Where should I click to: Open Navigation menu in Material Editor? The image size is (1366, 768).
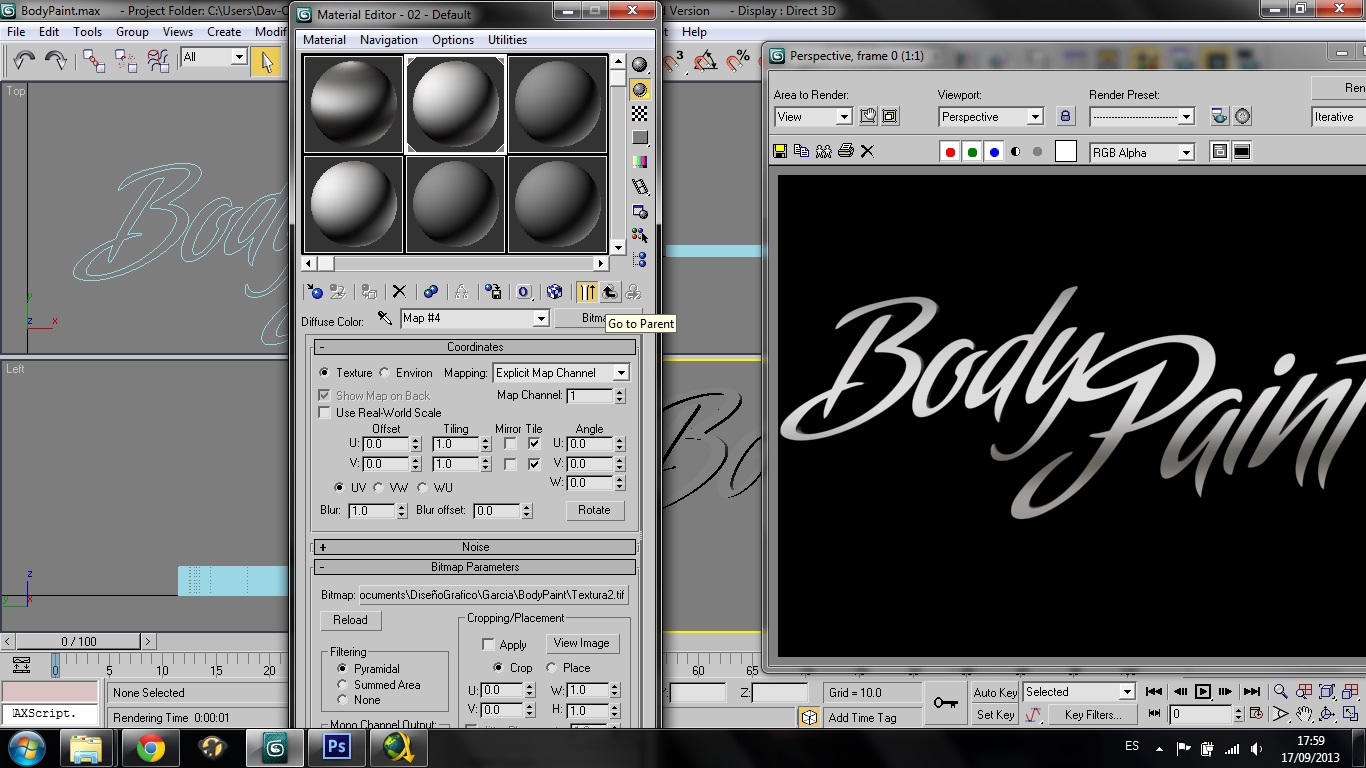[x=389, y=40]
